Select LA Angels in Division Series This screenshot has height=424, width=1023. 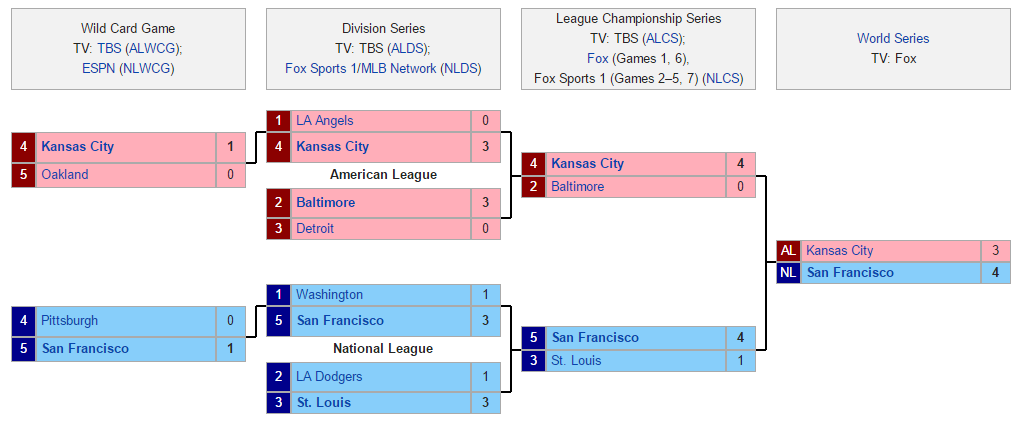(x=324, y=121)
